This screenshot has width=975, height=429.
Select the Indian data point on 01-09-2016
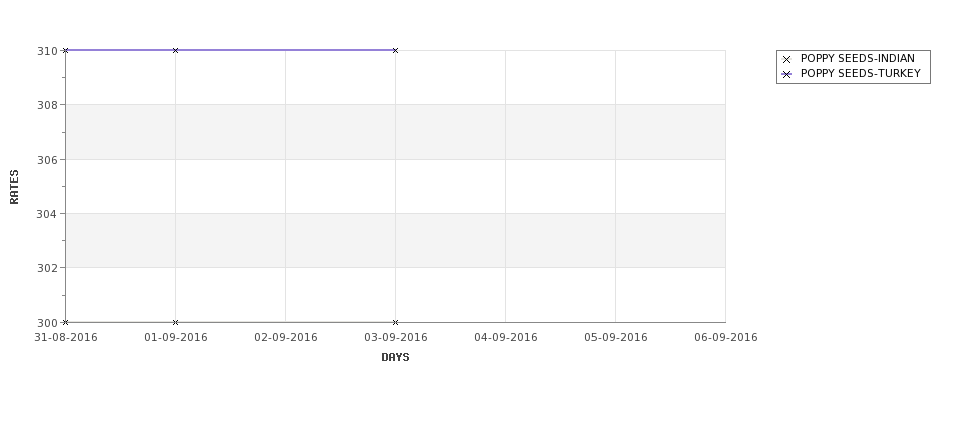pos(175,322)
